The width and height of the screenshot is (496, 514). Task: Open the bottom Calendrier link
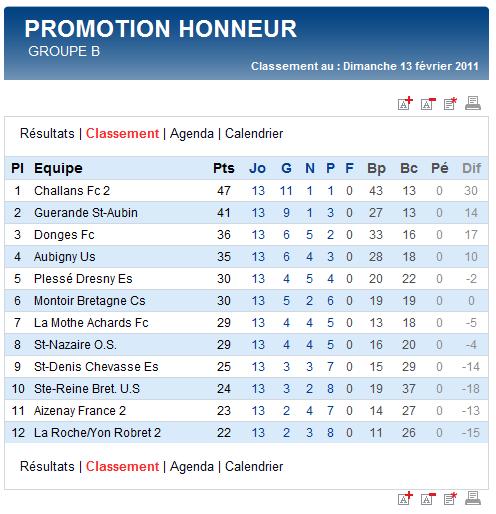click(x=254, y=467)
